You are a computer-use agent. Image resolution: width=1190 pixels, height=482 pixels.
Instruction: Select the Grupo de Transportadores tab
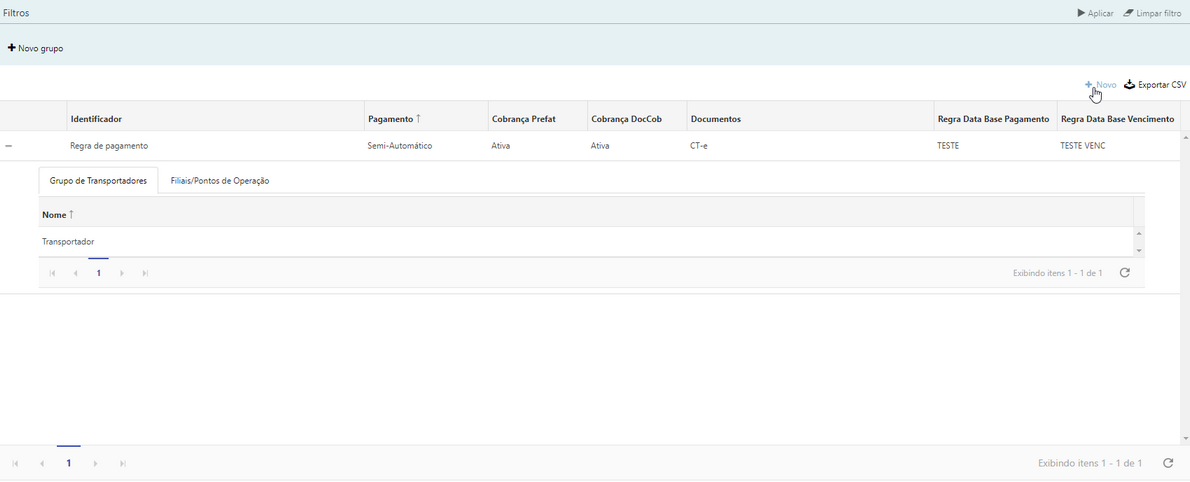98,181
